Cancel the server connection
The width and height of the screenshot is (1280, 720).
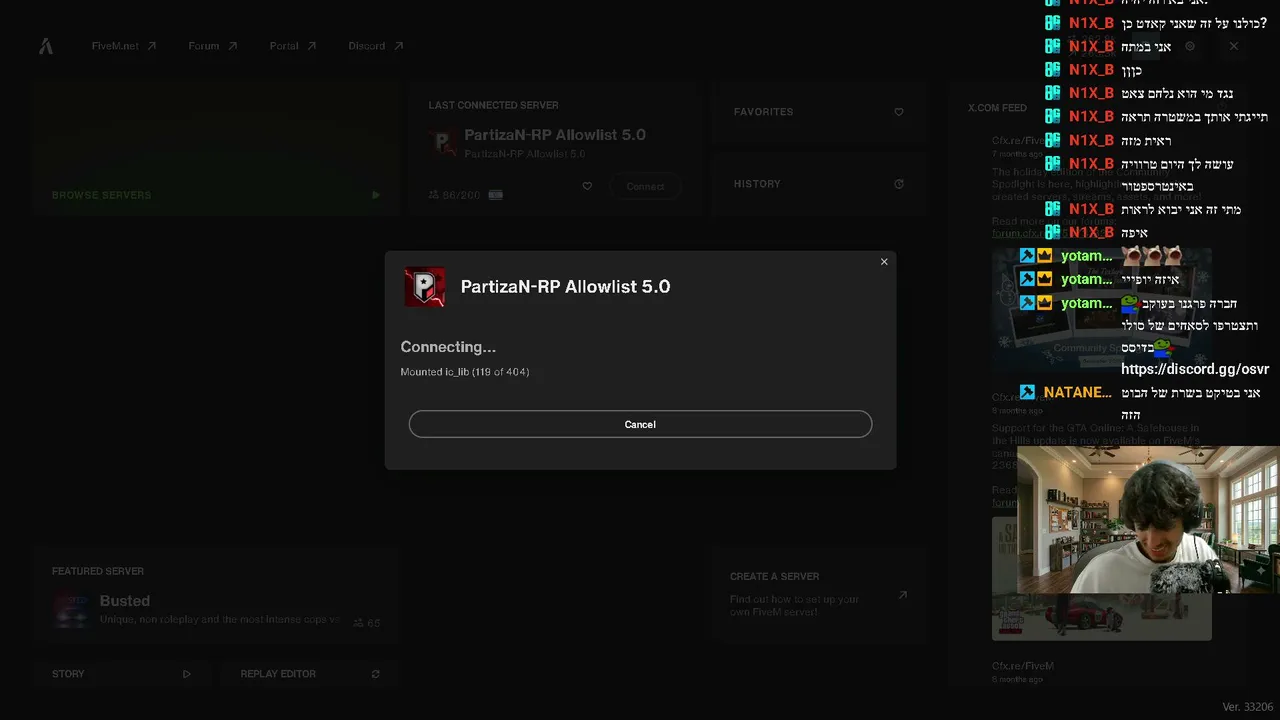640,424
